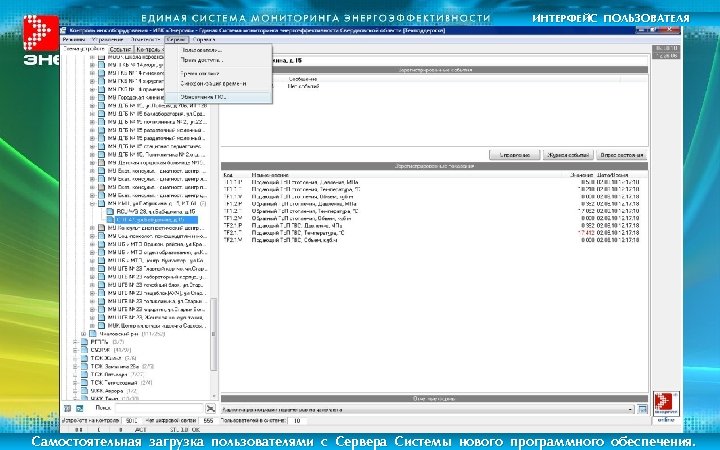The height and width of the screenshot is (450, 720).
Task: Open the Справка menu
Action: 203,40
